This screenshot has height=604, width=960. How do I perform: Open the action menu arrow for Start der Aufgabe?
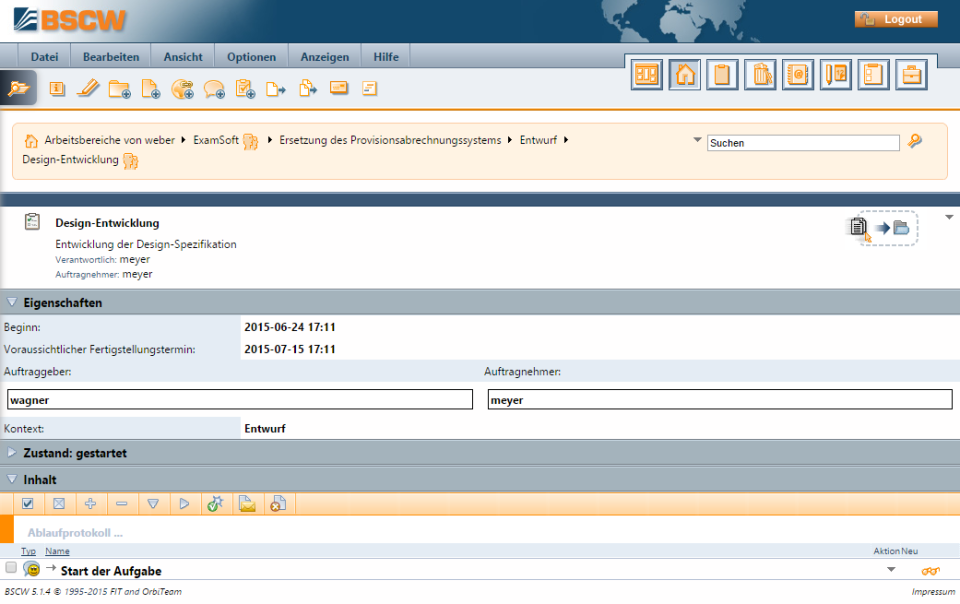pyautogui.click(x=891, y=570)
